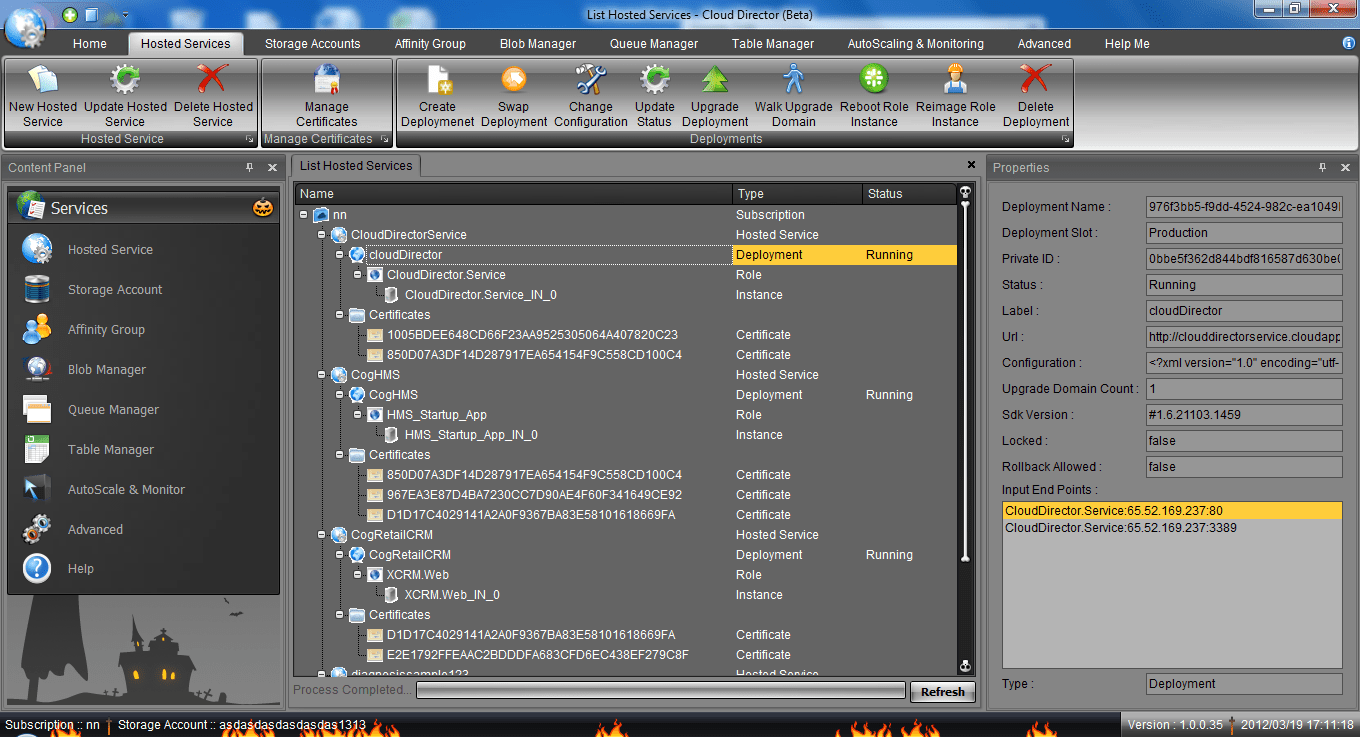Click the Reboot Role Instance icon
The height and width of the screenshot is (737, 1368).
(874, 80)
